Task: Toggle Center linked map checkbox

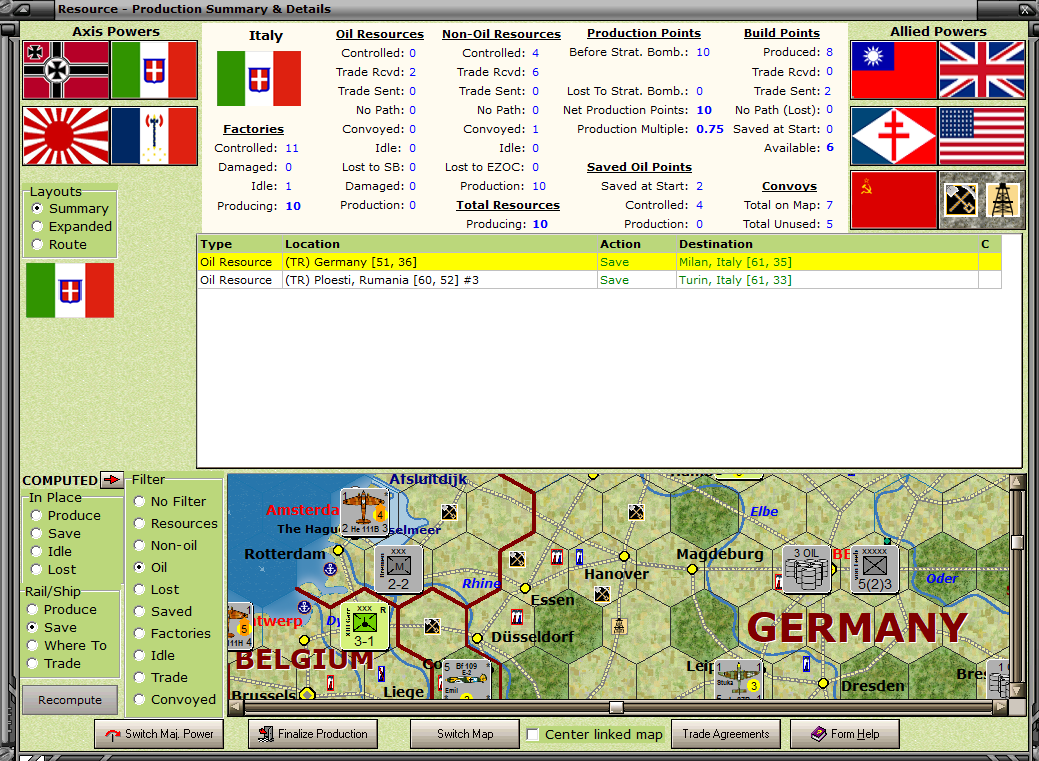Action: [x=533, y=734]
